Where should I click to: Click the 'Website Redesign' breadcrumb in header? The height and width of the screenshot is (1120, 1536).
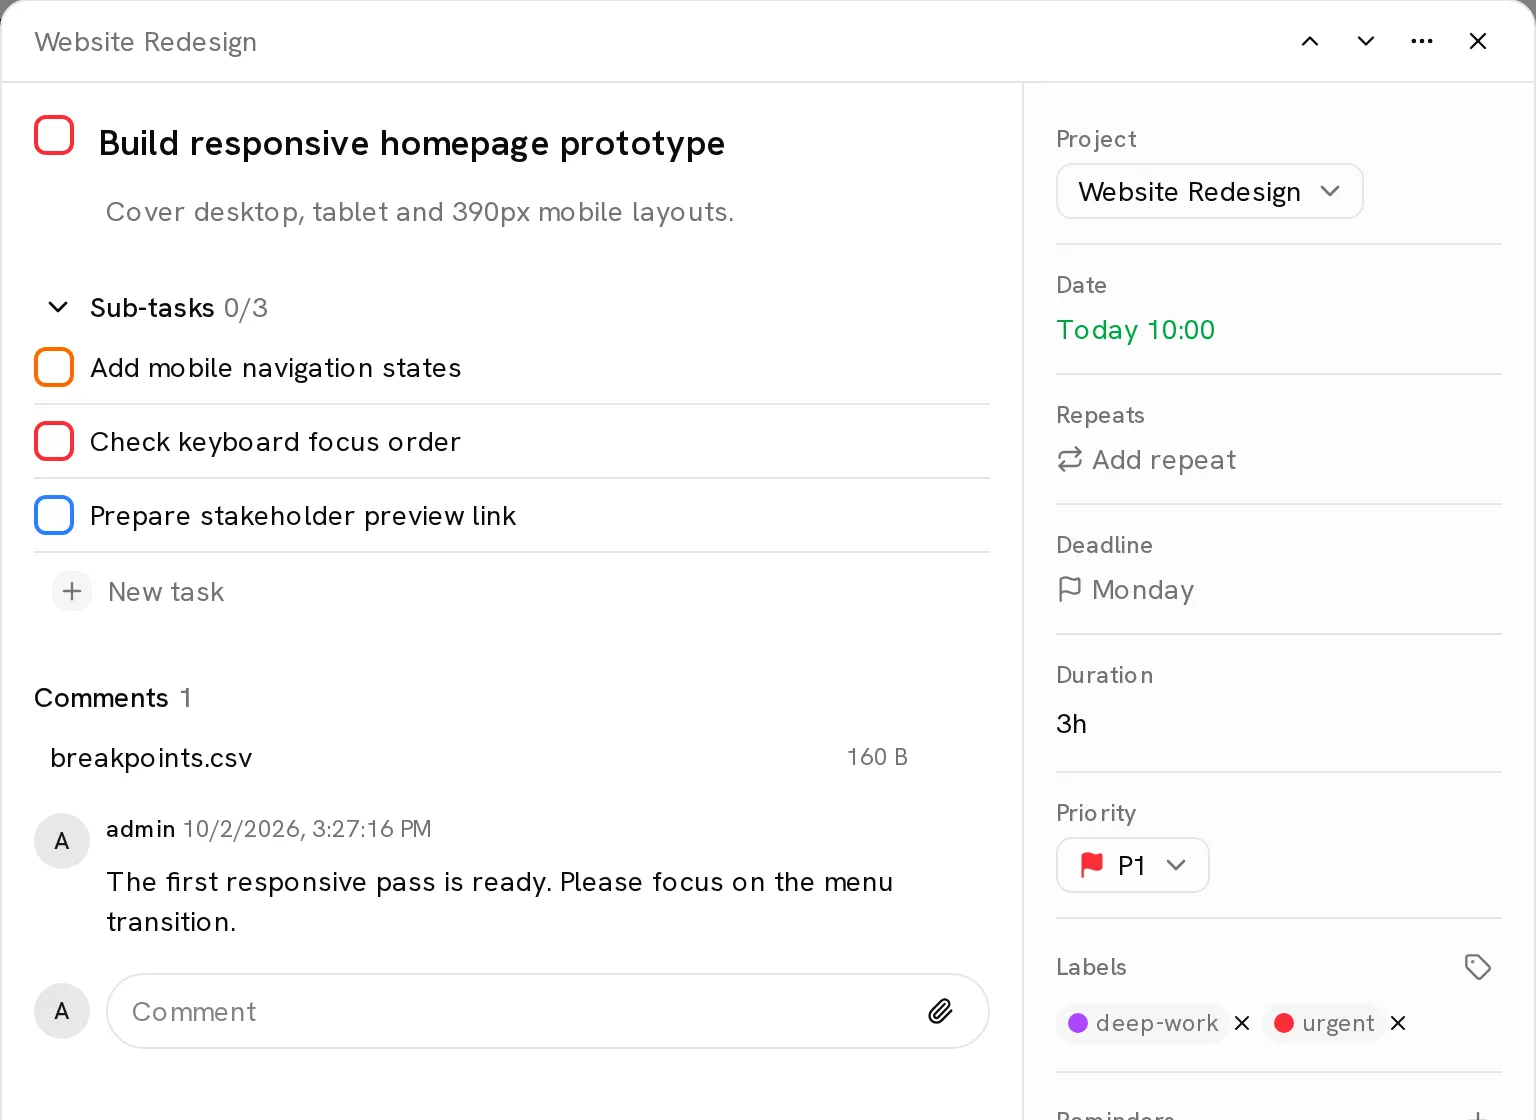146,42
